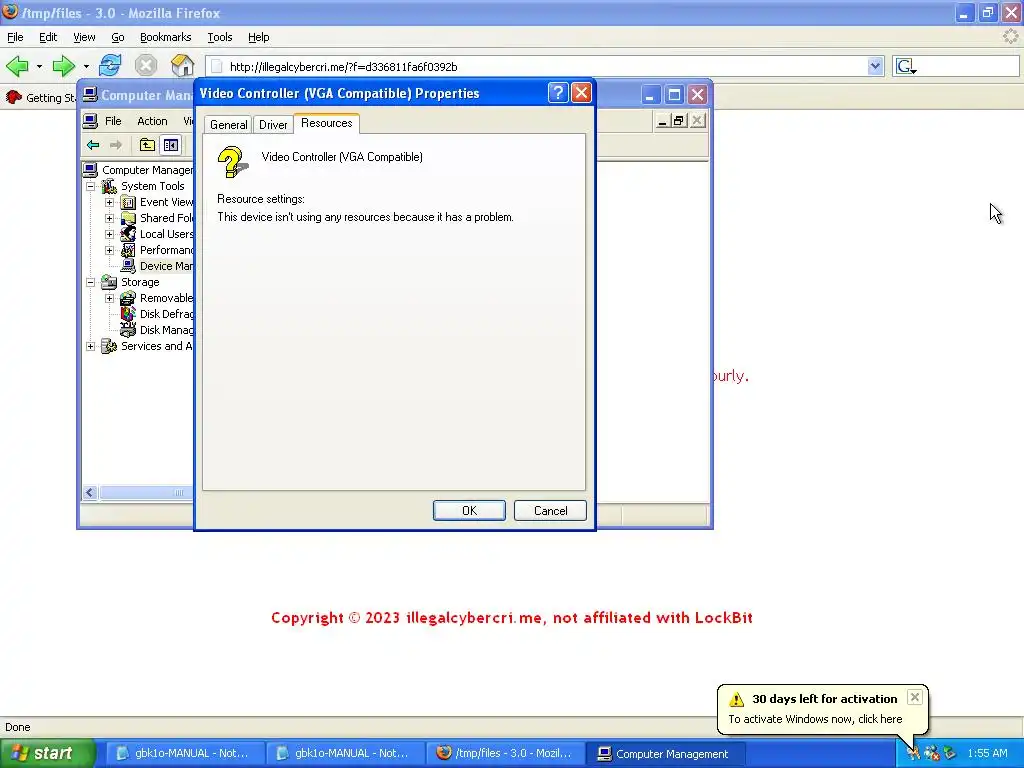Close the activation balloon notification
This screenshot has height=768, width=1024.
pos(915,697)
